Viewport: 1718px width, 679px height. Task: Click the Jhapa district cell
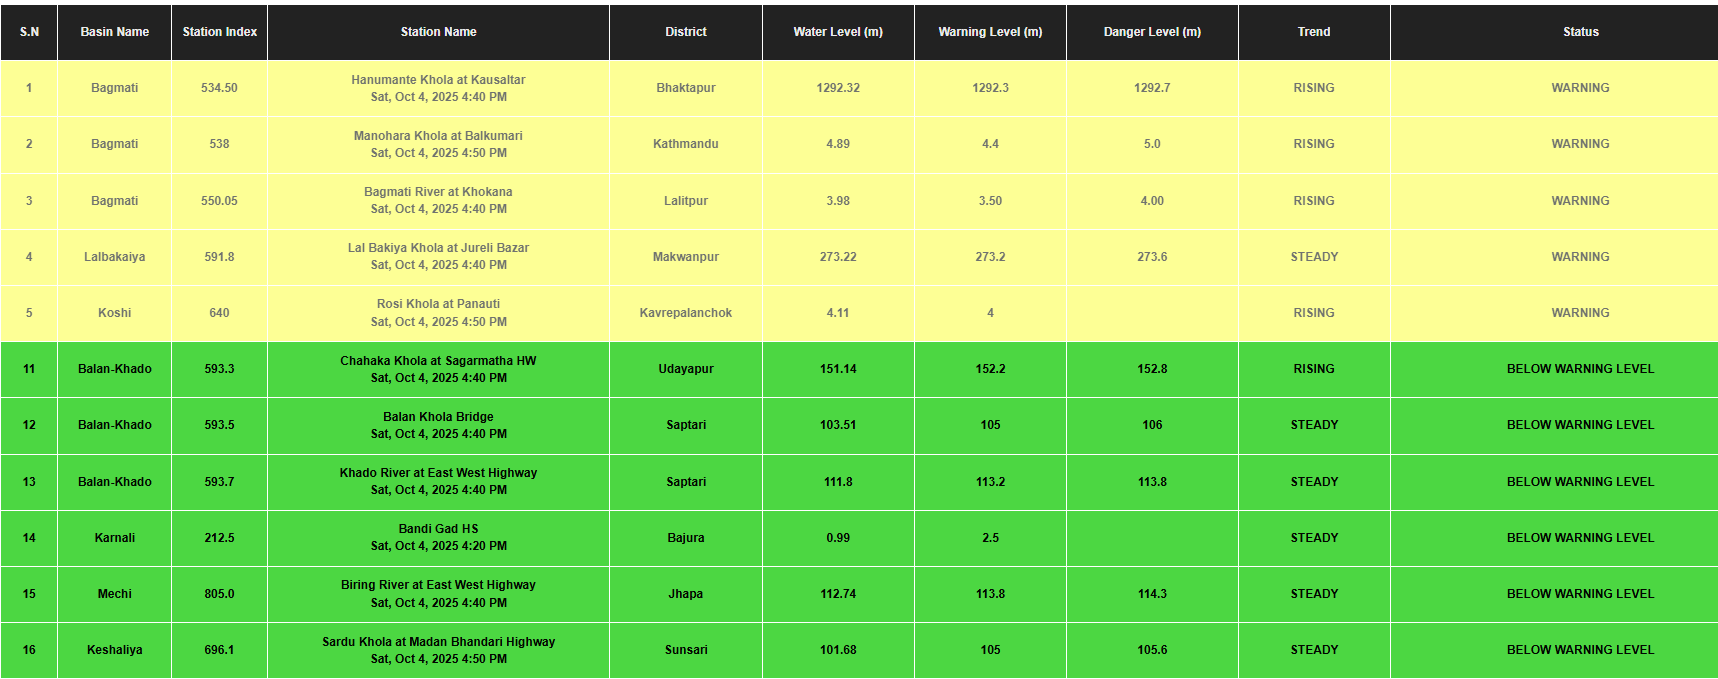tap(686, 594)
